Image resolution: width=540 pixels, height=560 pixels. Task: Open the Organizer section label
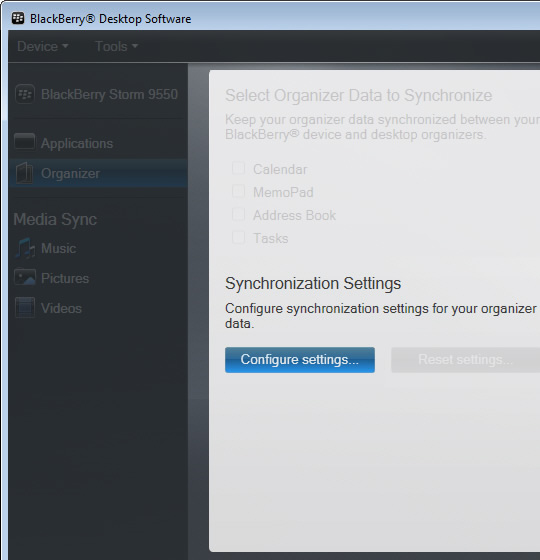(70, 173)
